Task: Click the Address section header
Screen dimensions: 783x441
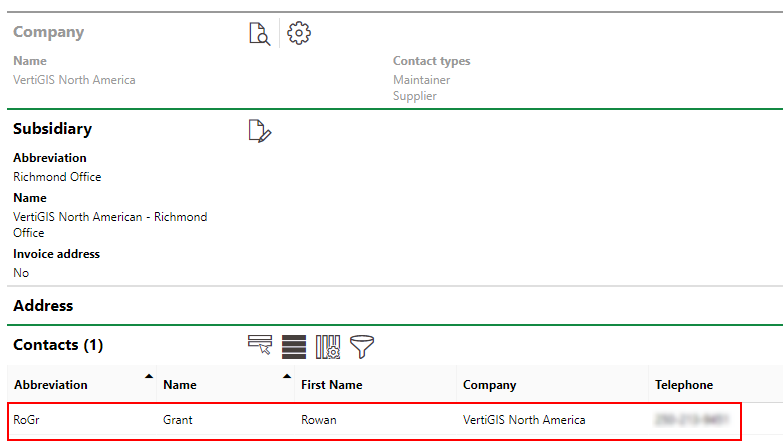Action: point(43,306)
